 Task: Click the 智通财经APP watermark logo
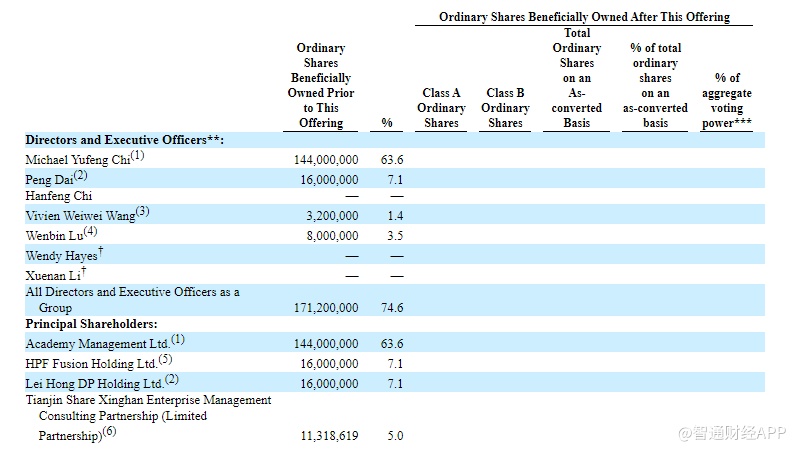point(731,433)
